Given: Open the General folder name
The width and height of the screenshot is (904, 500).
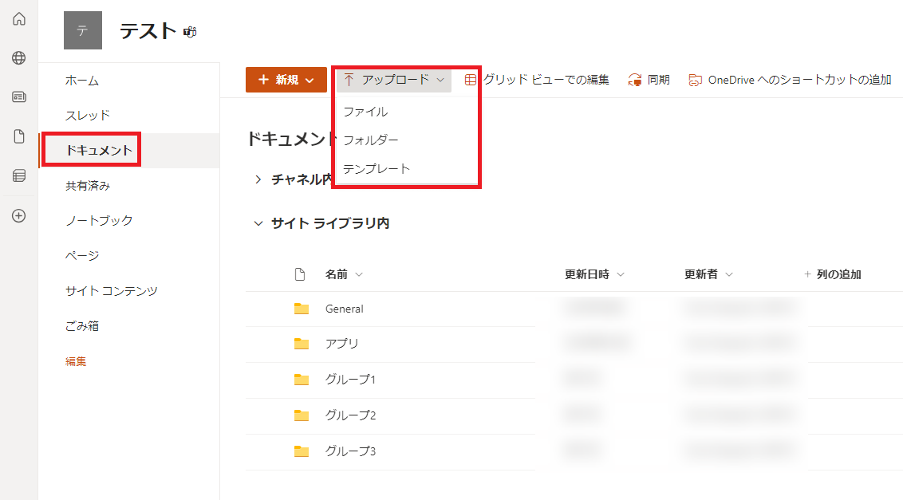Looking at the screenshot, I should tap(344, 309).
